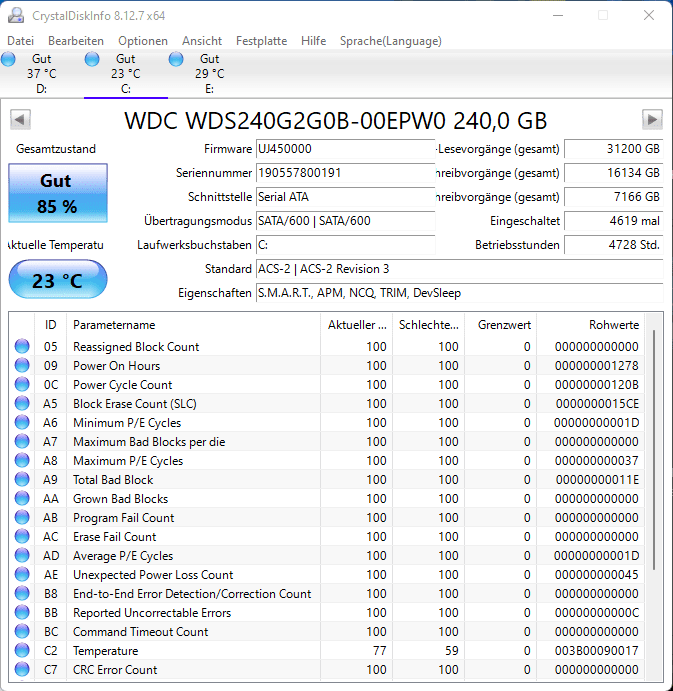Click the Standard field ACS-2 Revision 3

[459, 269]
